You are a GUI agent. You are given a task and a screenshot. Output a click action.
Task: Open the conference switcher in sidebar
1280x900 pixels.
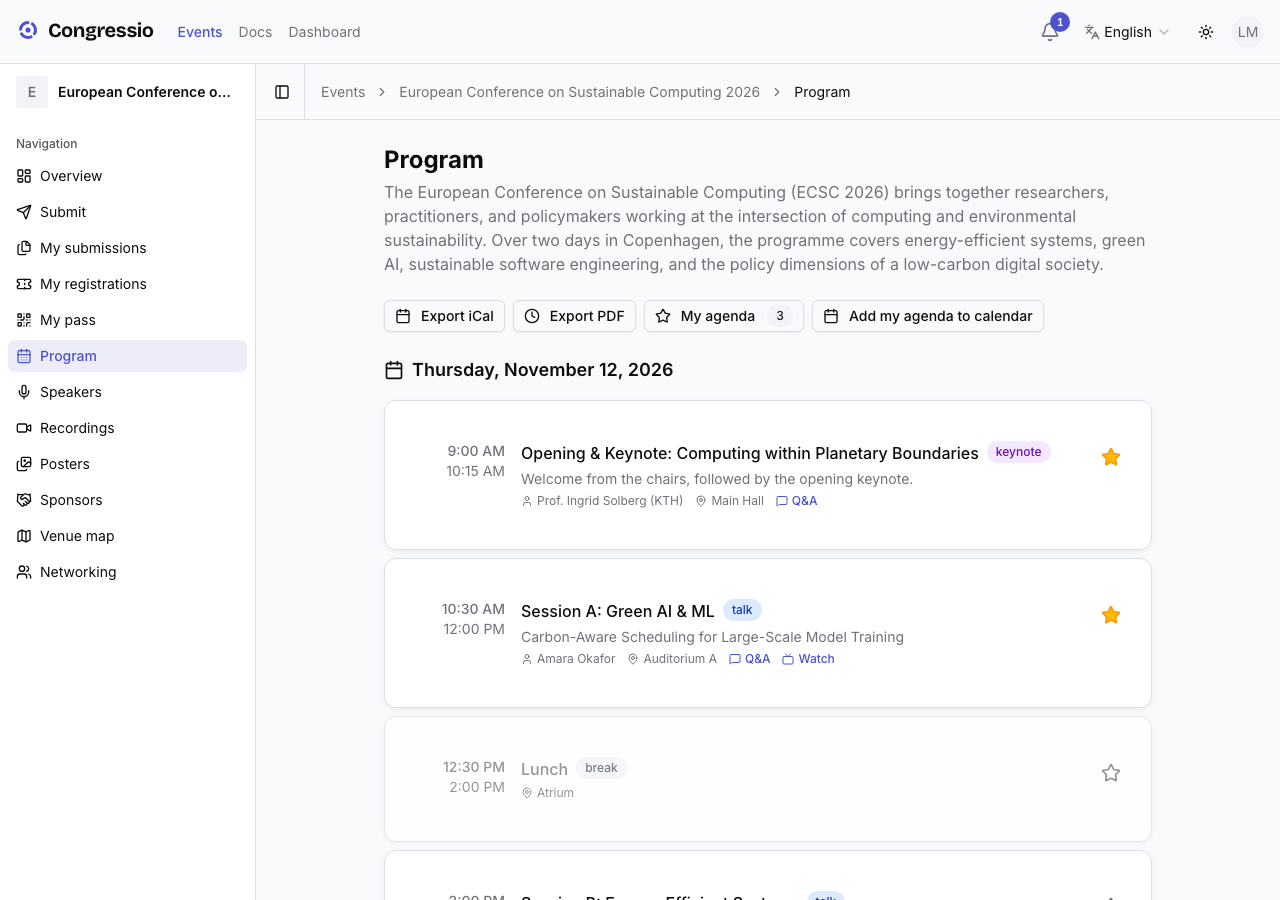(x=127, y=92)
